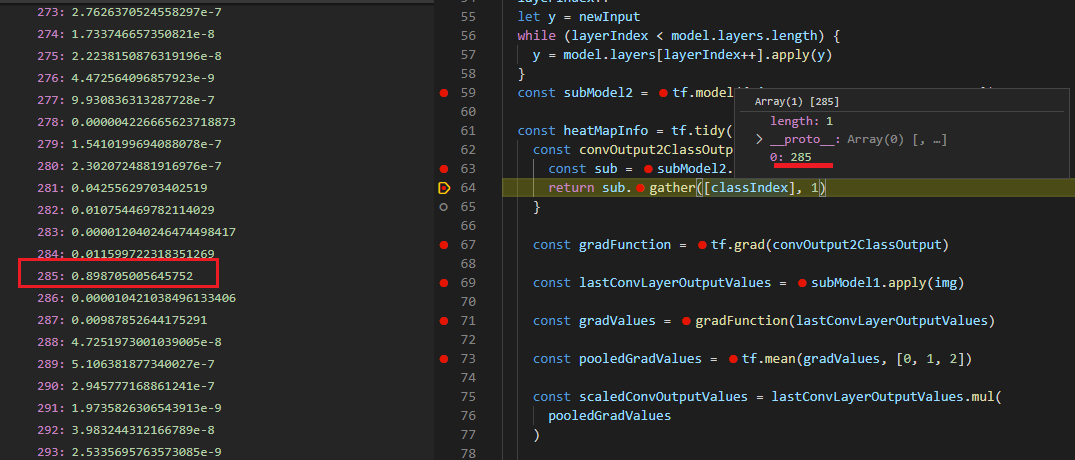Click gradValues declaration on line 71

click(x=618, y=320)
